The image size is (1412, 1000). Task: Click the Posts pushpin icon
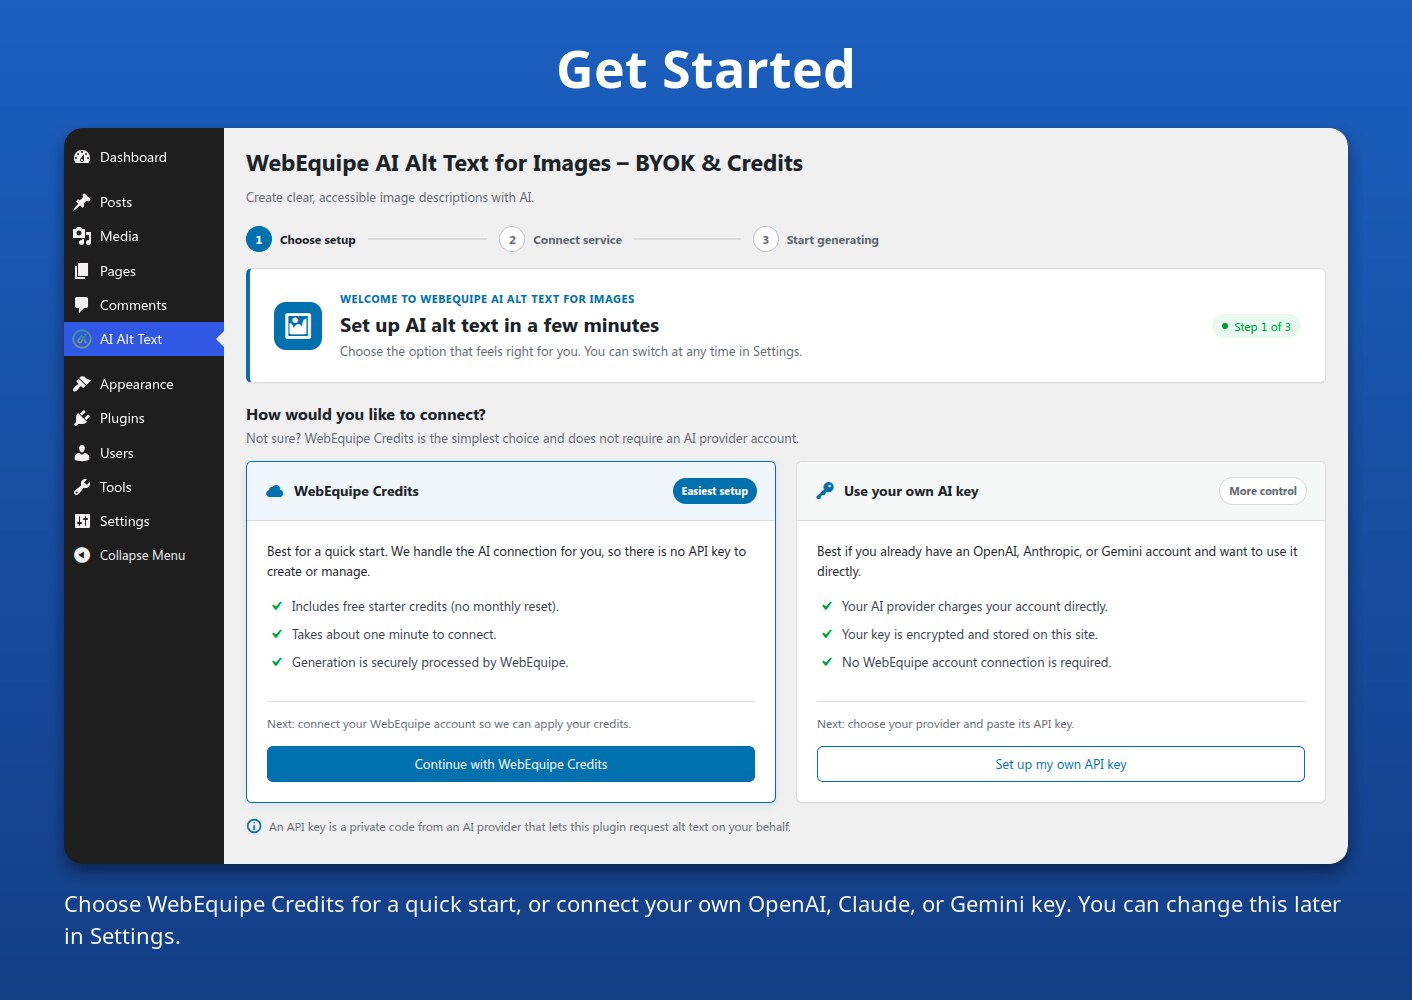[82, 202]
